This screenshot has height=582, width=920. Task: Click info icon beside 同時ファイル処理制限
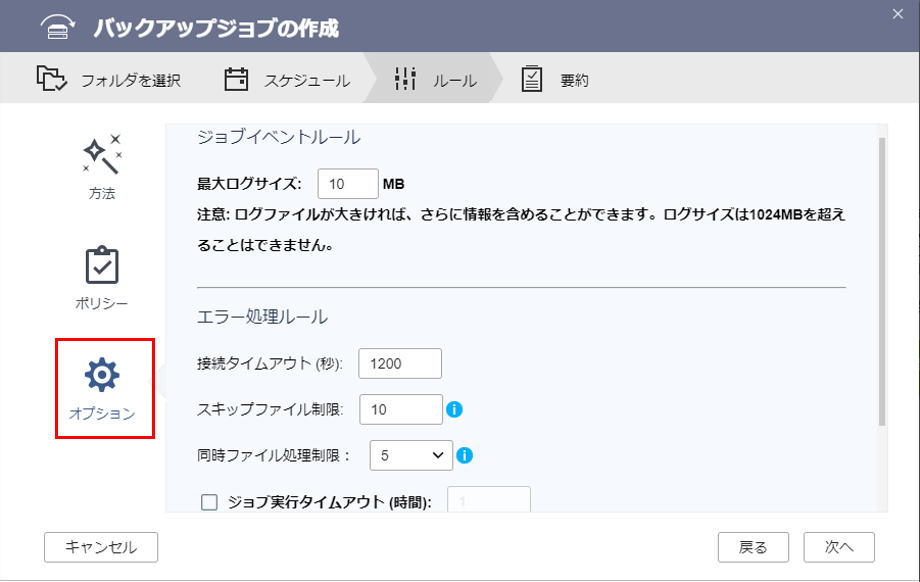tap(464, 456)
